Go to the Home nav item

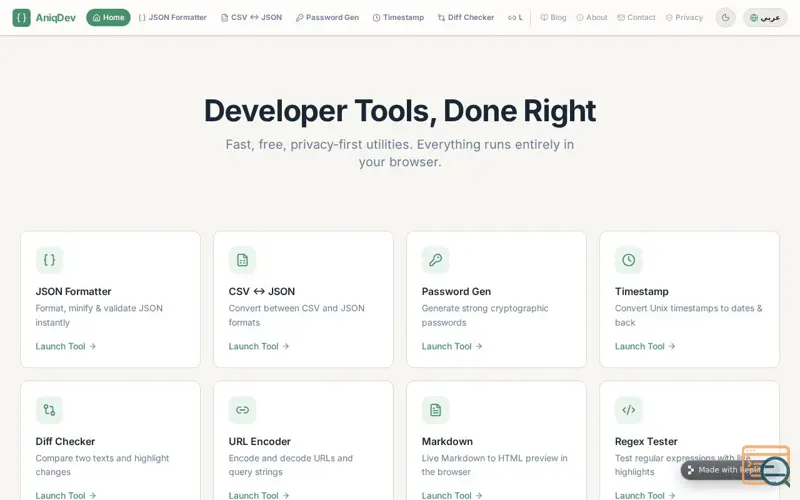click(108, 17)
